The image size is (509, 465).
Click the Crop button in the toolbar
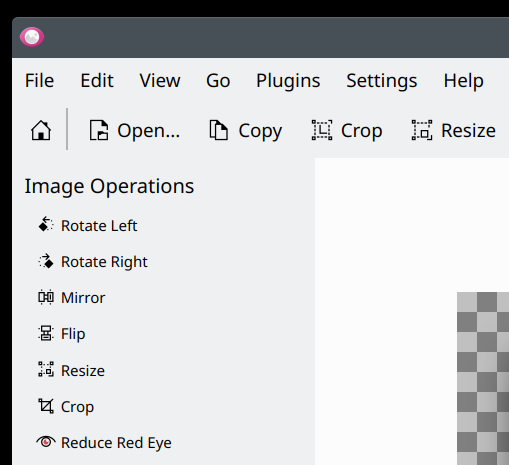347,130
